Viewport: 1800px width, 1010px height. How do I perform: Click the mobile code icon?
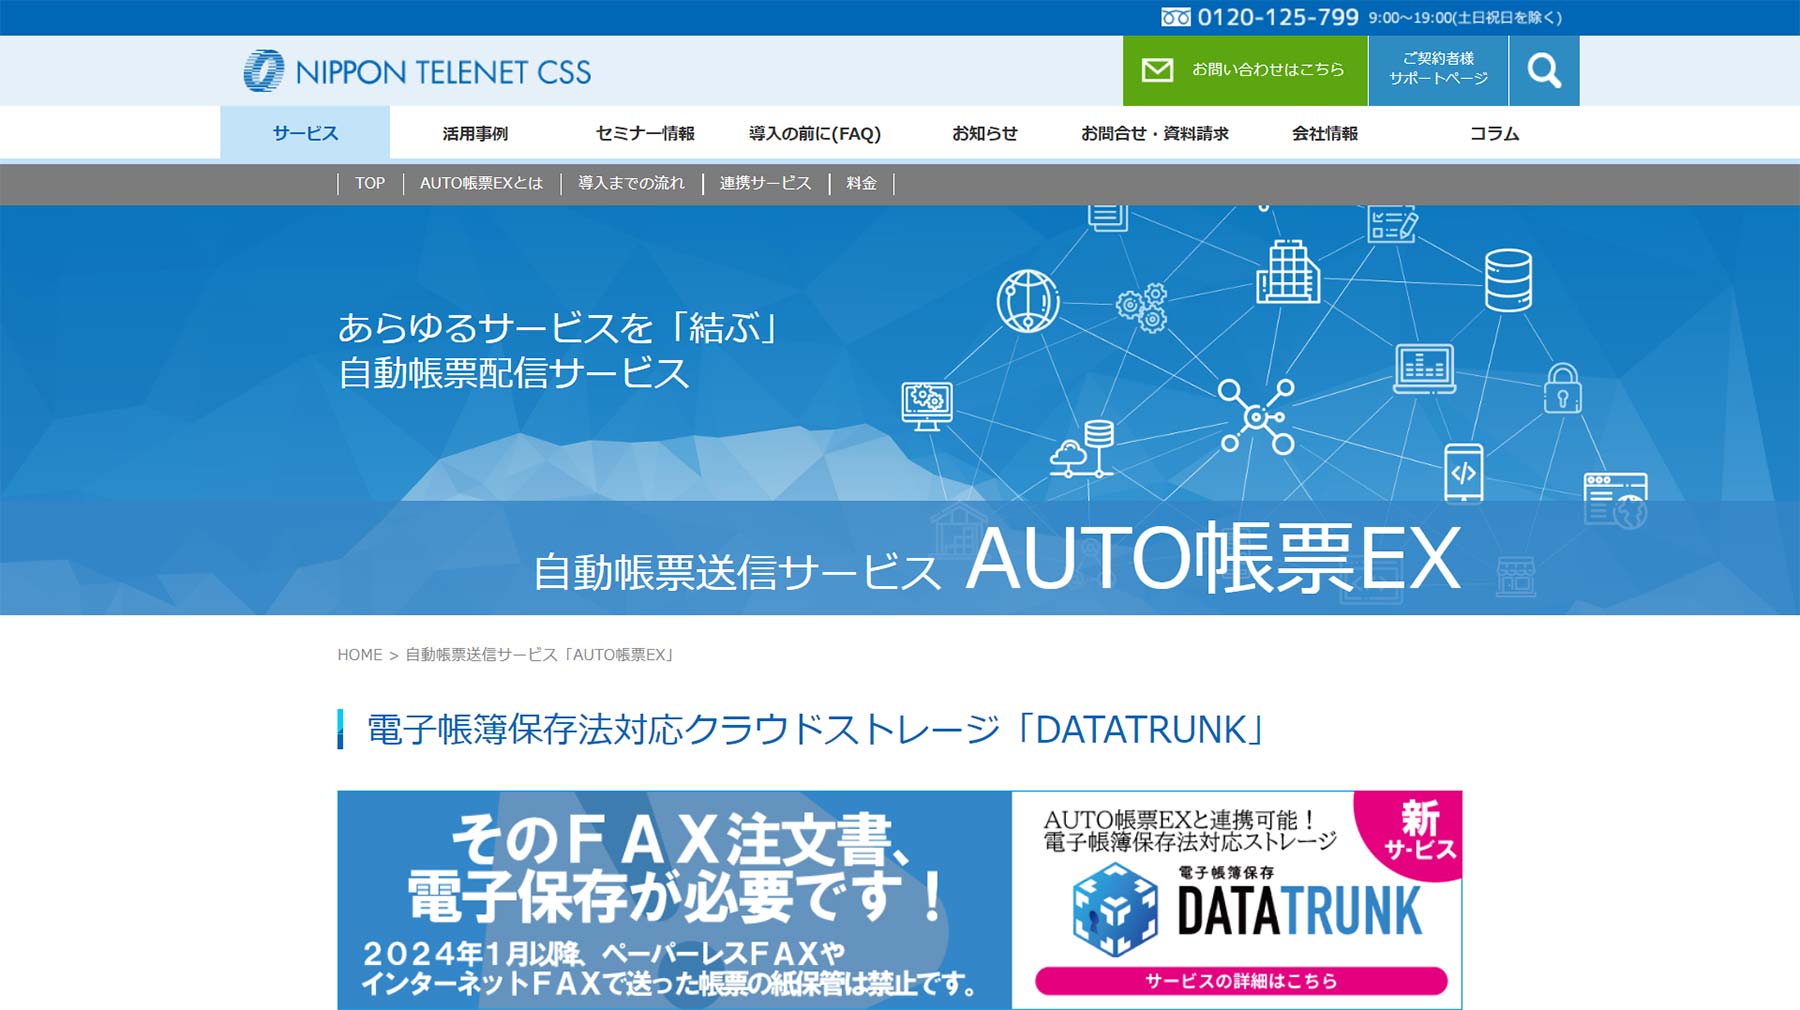coord(1464,472)
